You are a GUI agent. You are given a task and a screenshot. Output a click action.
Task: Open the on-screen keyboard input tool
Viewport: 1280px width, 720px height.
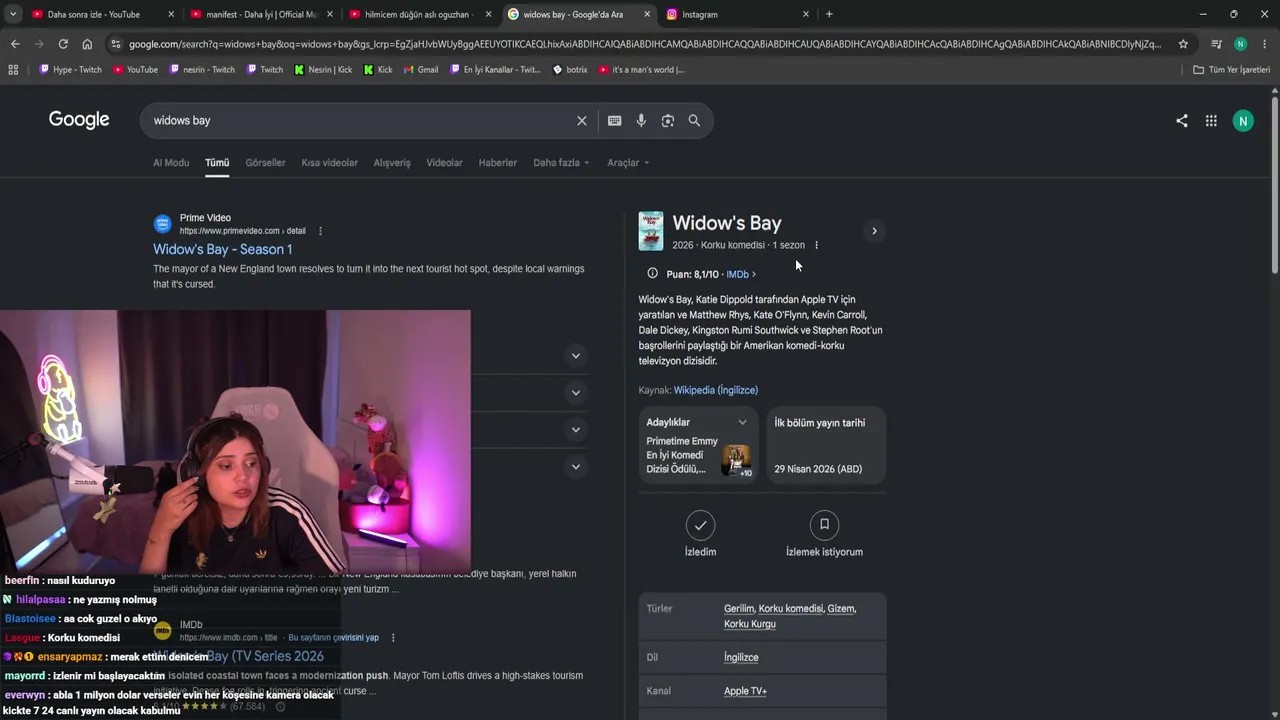(x=614, y=121)
